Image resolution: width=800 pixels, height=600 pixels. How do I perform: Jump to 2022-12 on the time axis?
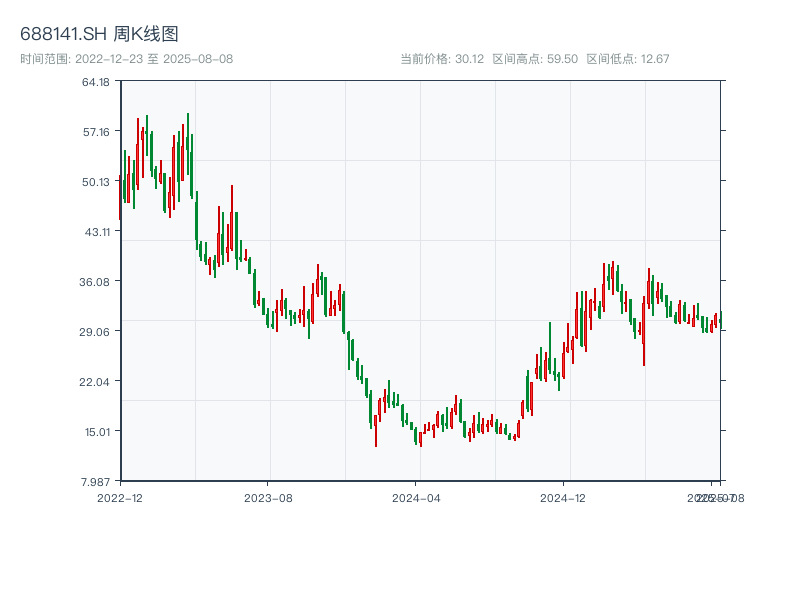point(119,497)
